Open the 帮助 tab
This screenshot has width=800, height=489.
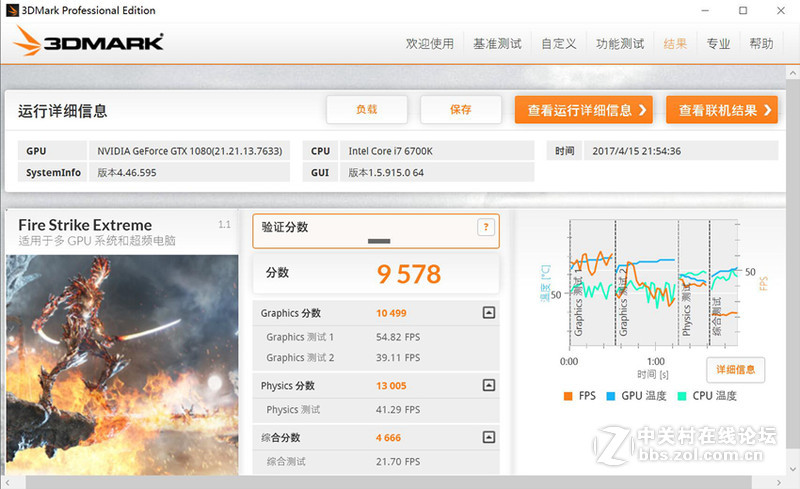point(761,44)
